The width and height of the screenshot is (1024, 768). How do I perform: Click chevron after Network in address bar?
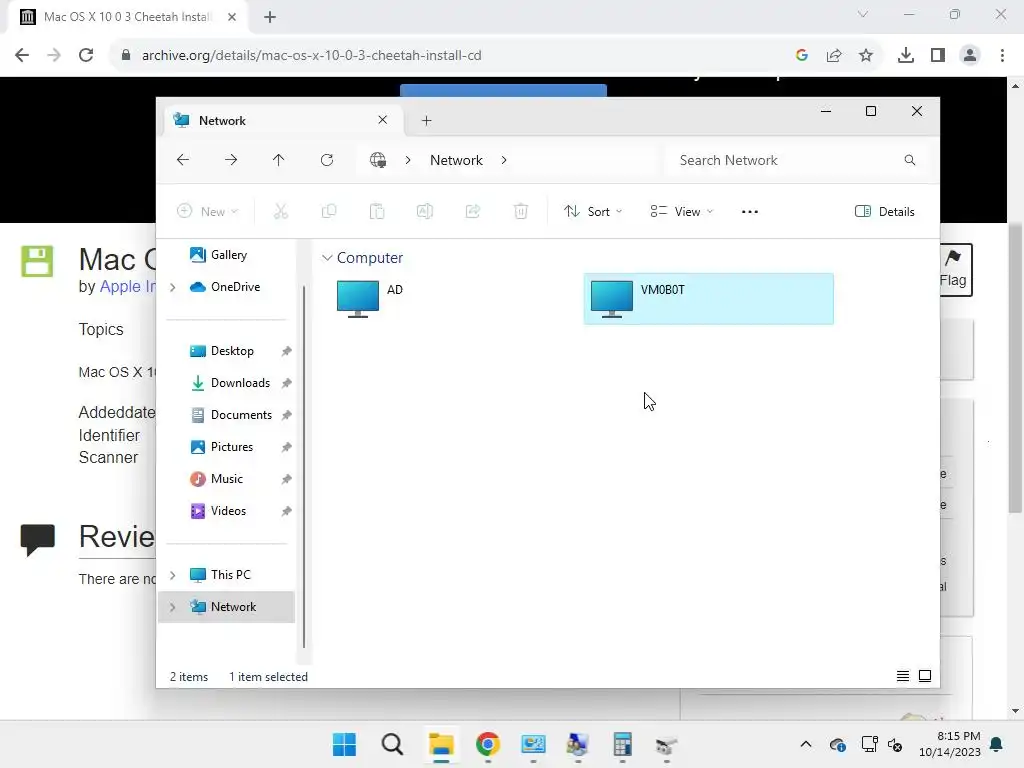pos(504,160)
